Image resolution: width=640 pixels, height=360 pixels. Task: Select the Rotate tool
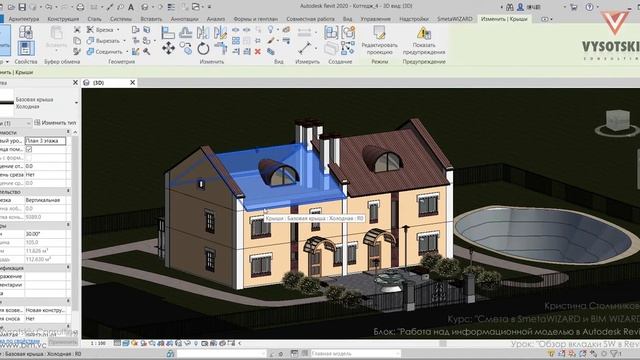coord(203,49)
